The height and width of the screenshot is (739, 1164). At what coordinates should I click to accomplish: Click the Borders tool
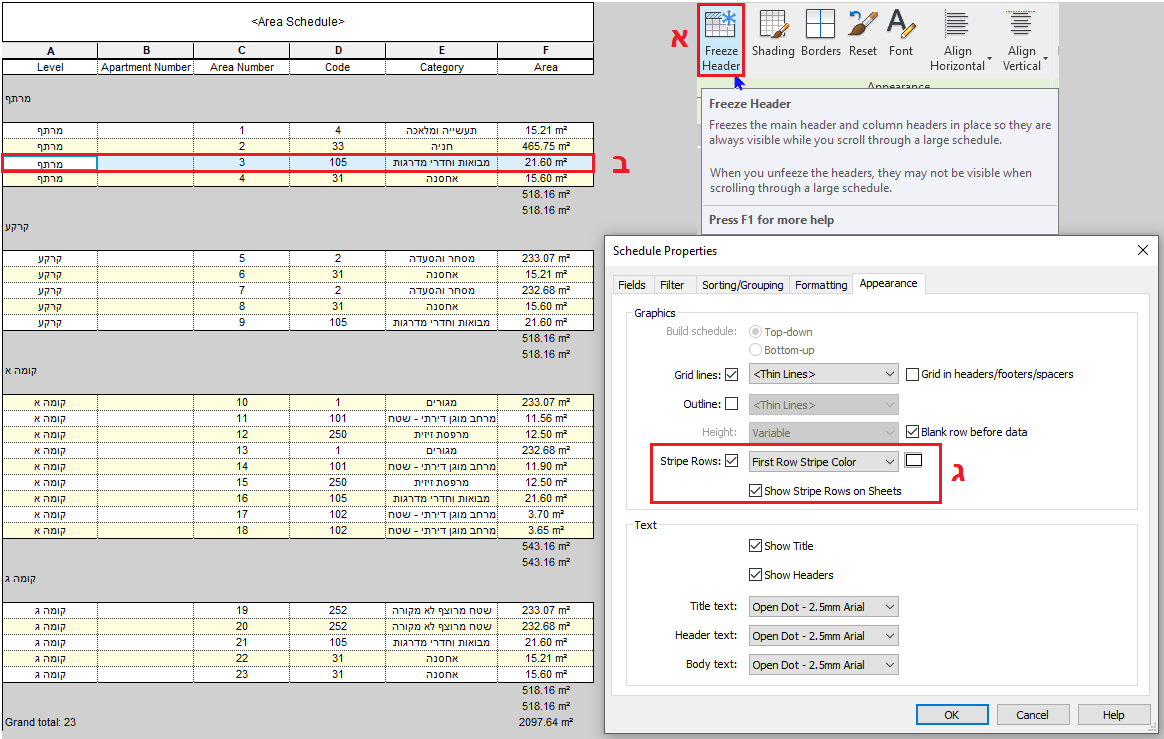click(820, 38)
